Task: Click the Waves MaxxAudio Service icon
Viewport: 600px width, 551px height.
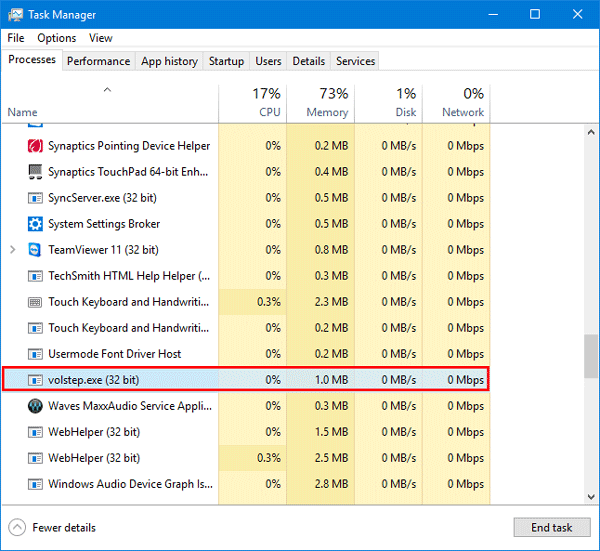Action: coord(35,406)
